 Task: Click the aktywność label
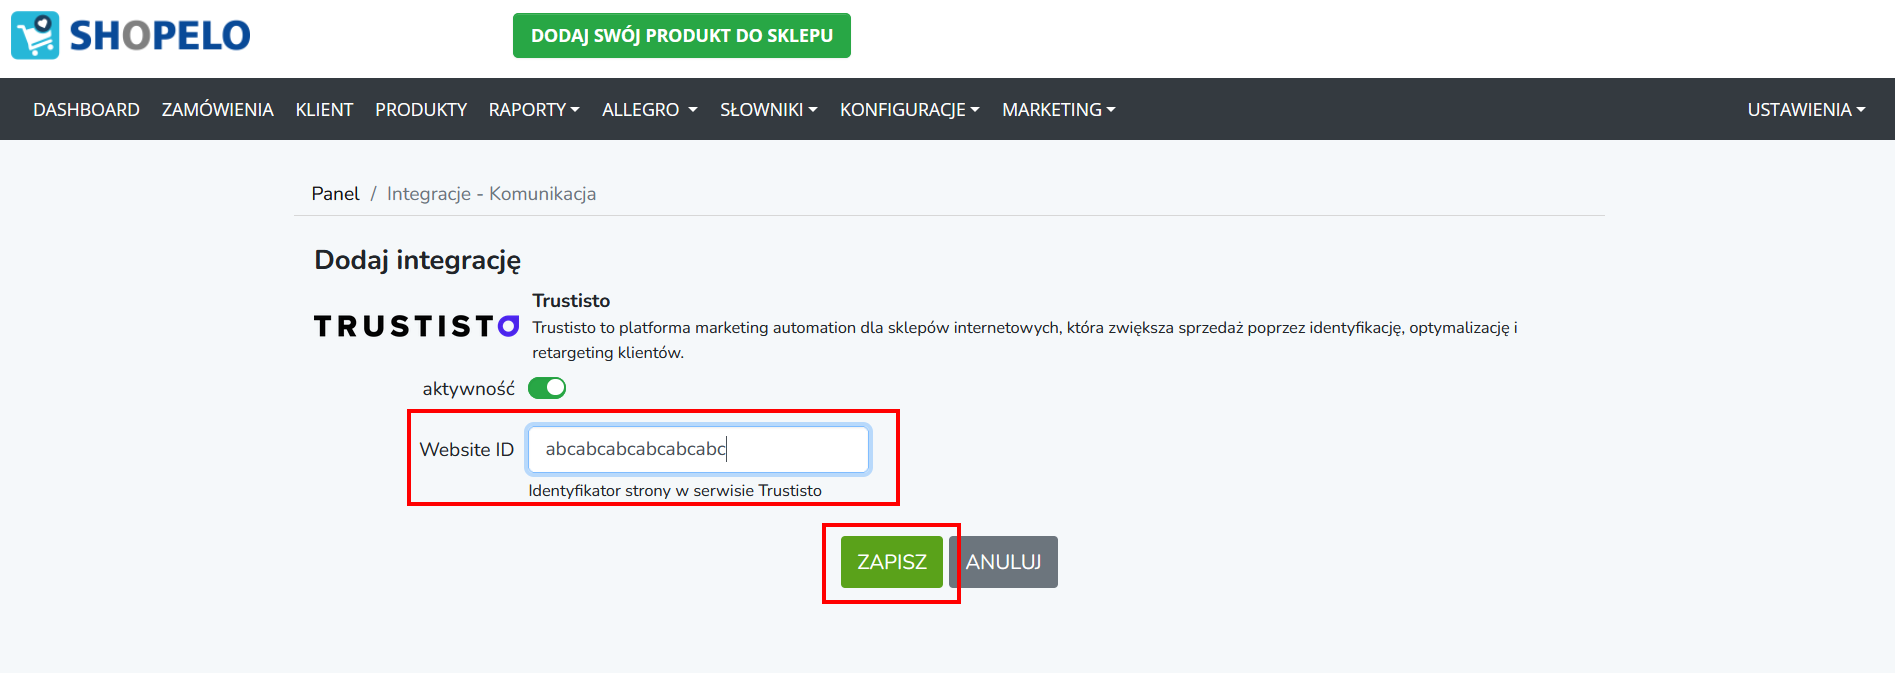tap(468, 389)
